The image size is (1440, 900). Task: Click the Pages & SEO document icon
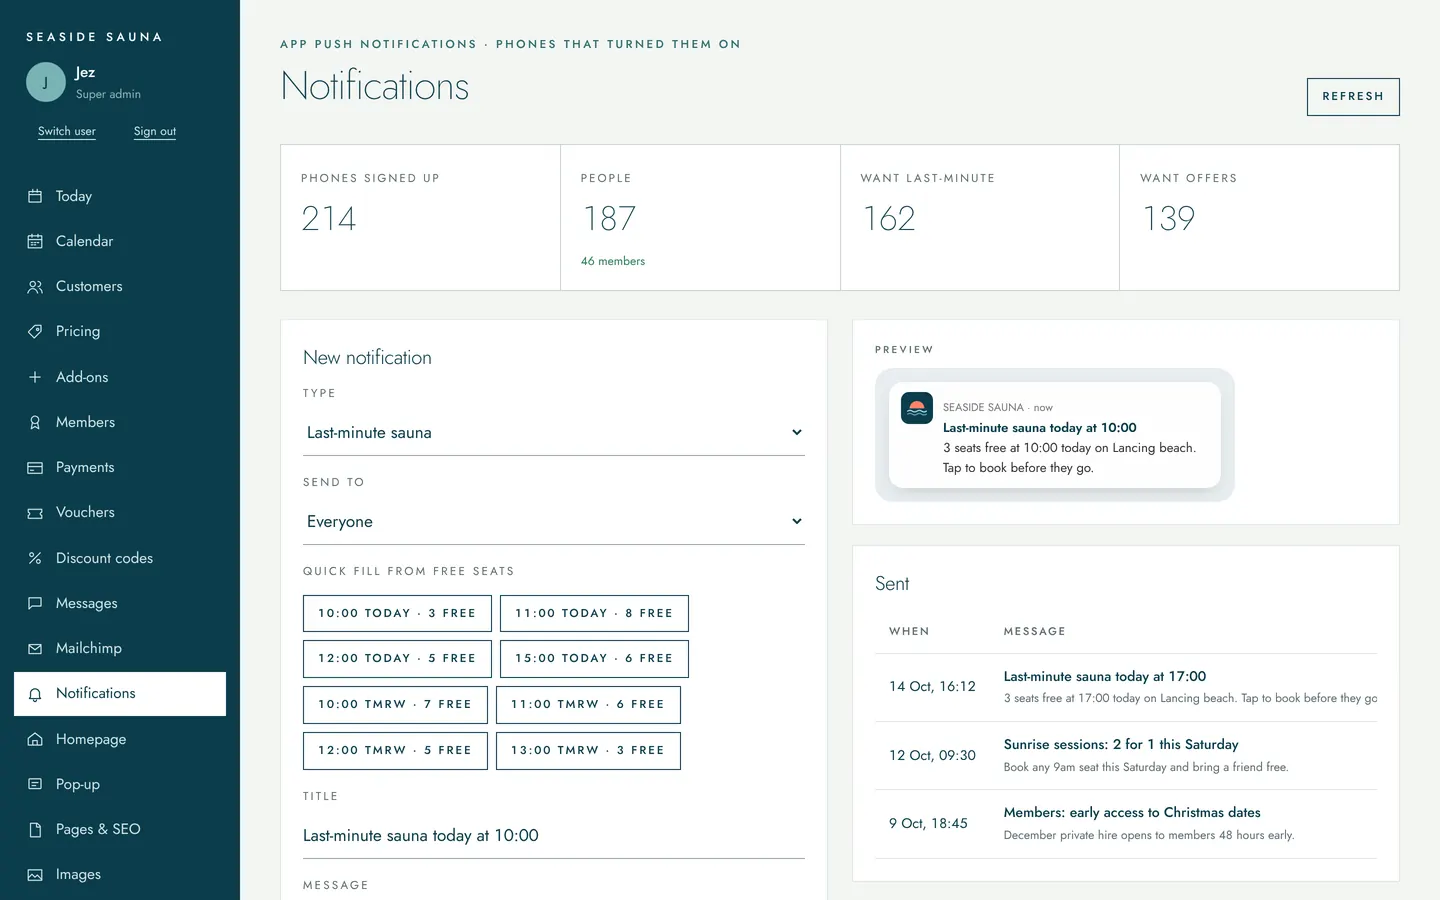(35, 829)
